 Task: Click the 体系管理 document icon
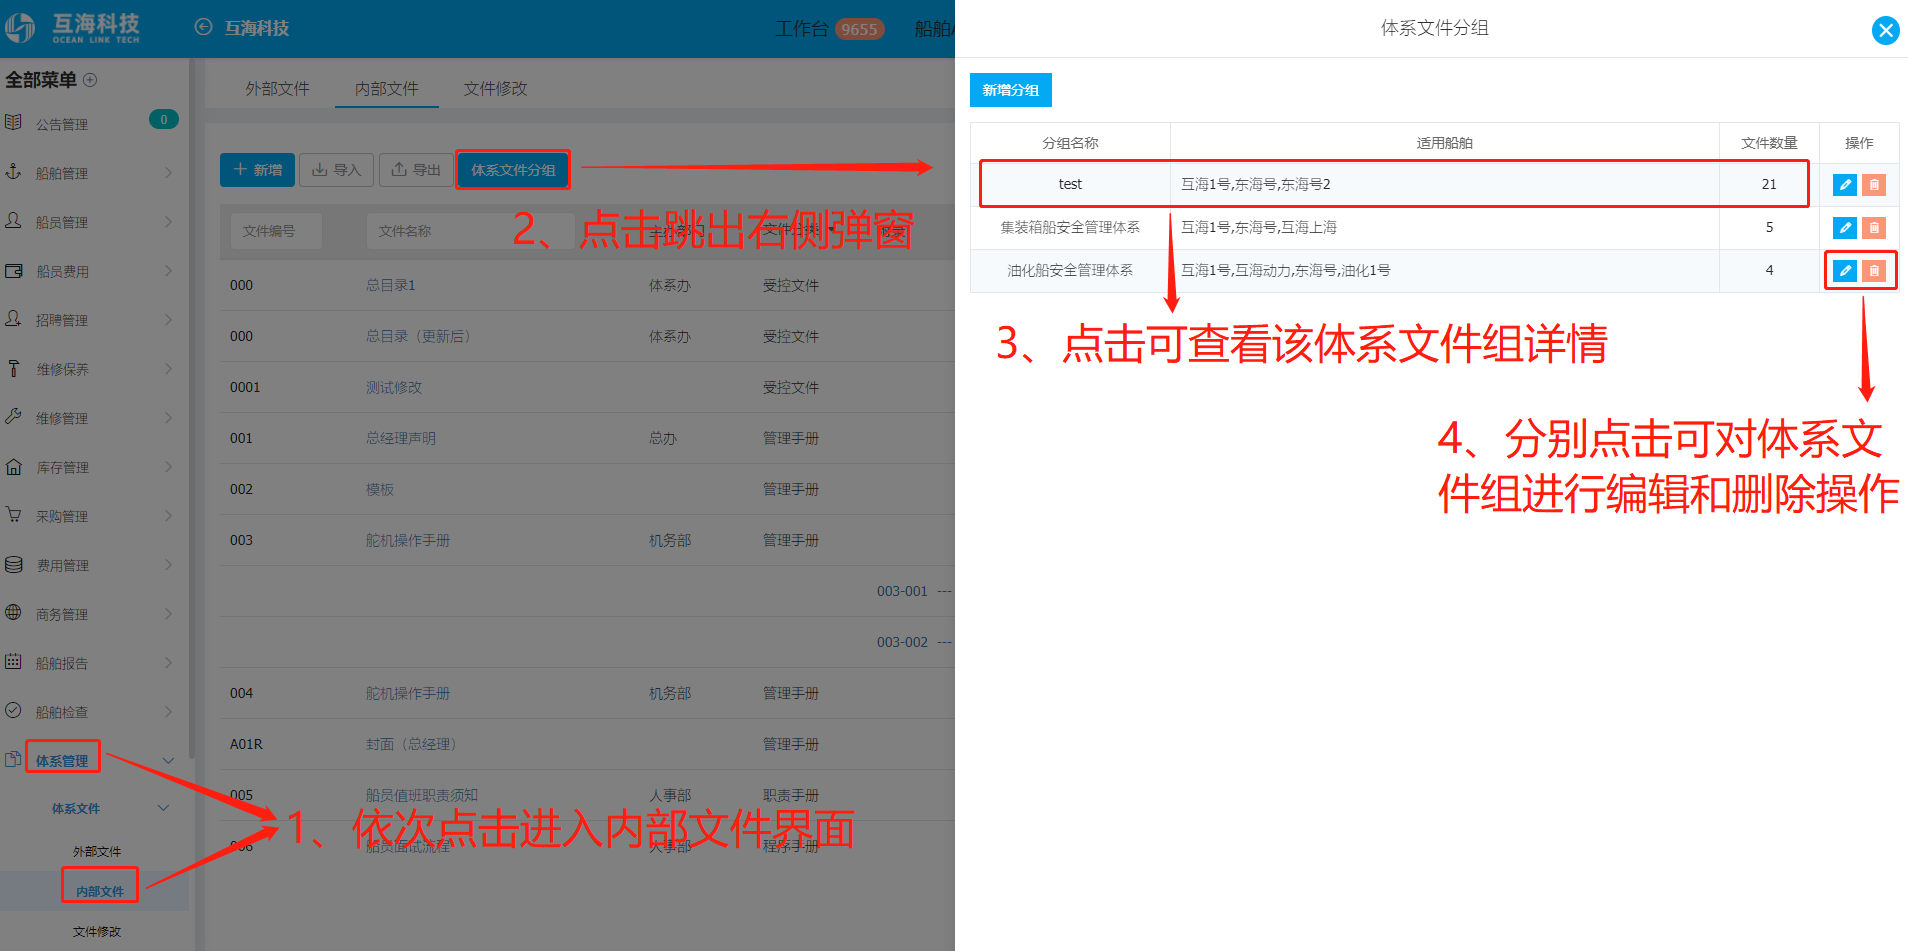[x=13, y=760]
